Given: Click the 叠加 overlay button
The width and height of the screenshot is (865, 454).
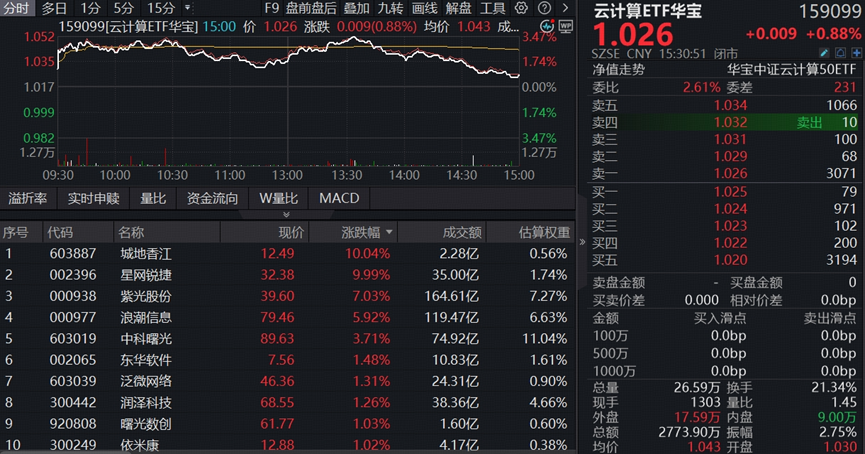Looking at the screenshot, I should click(356, 8).
